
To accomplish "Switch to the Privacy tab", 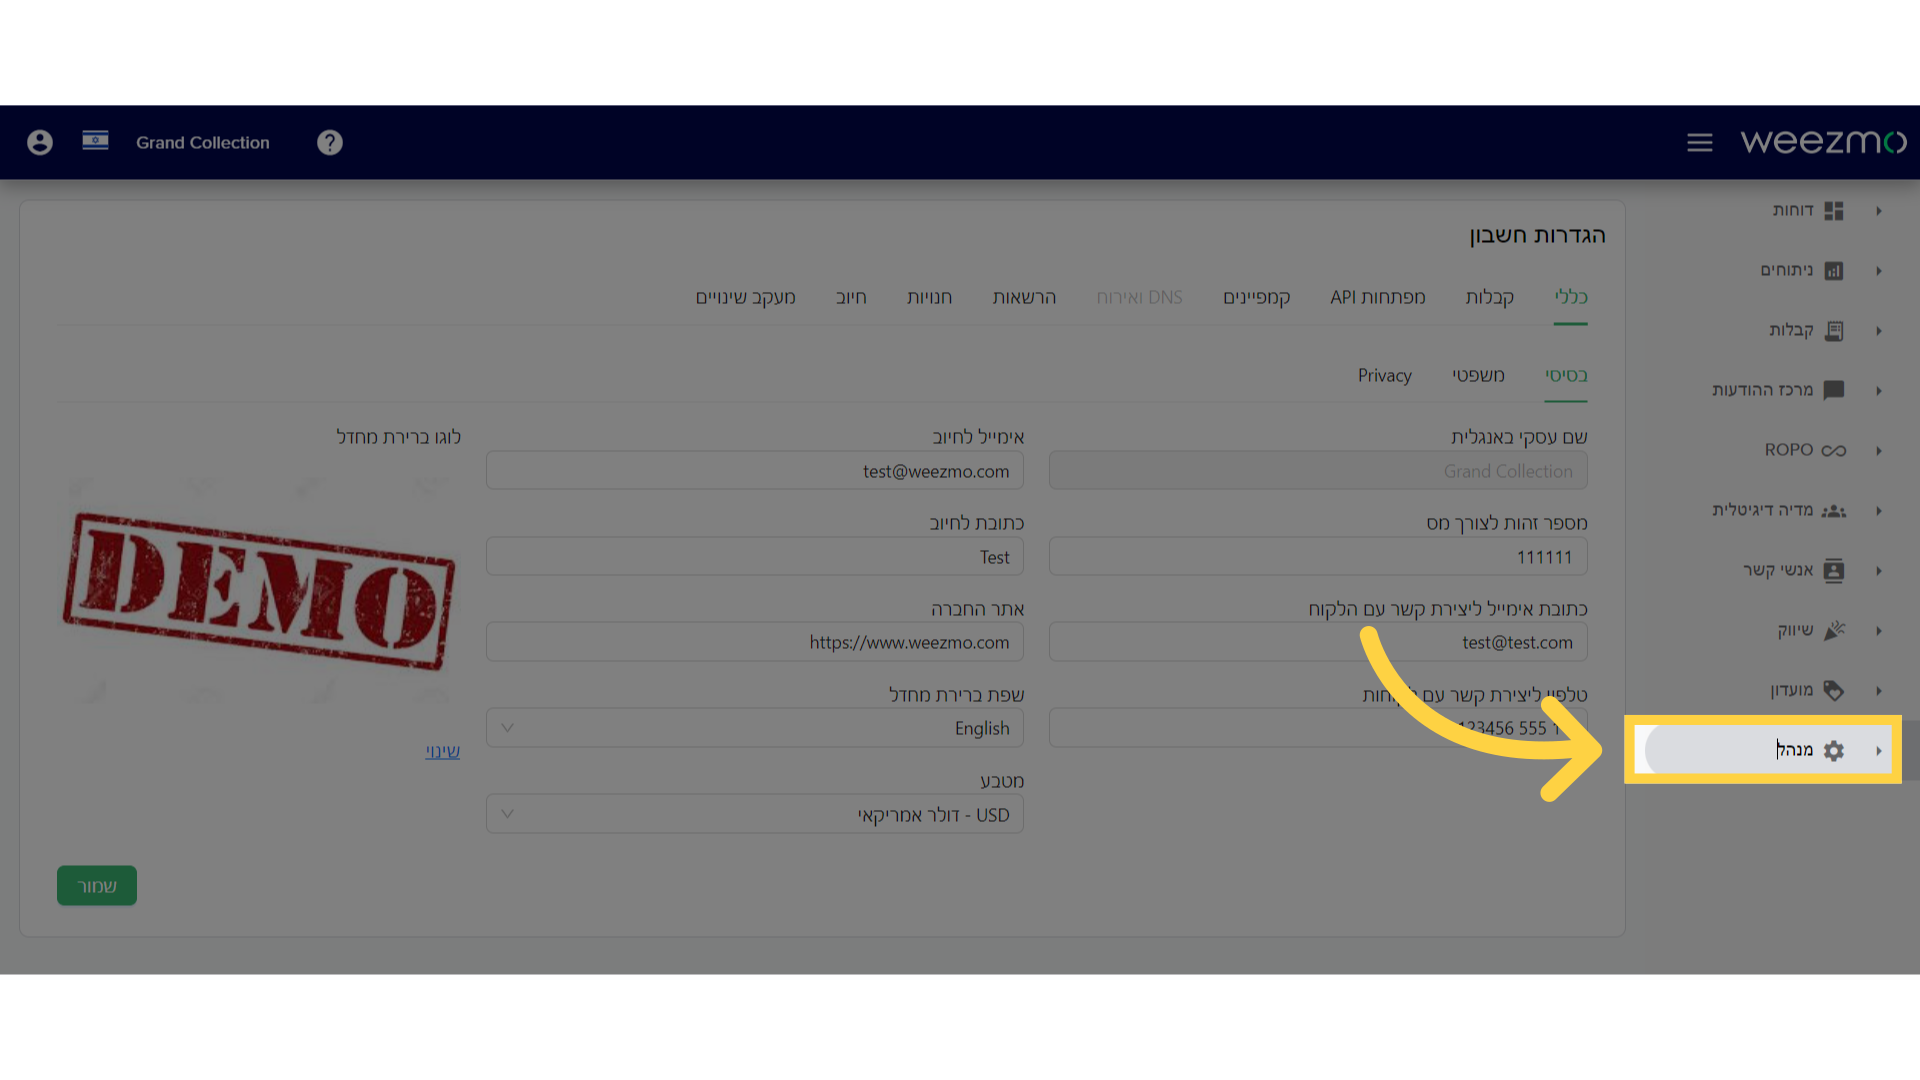I will pos(1385,375).
